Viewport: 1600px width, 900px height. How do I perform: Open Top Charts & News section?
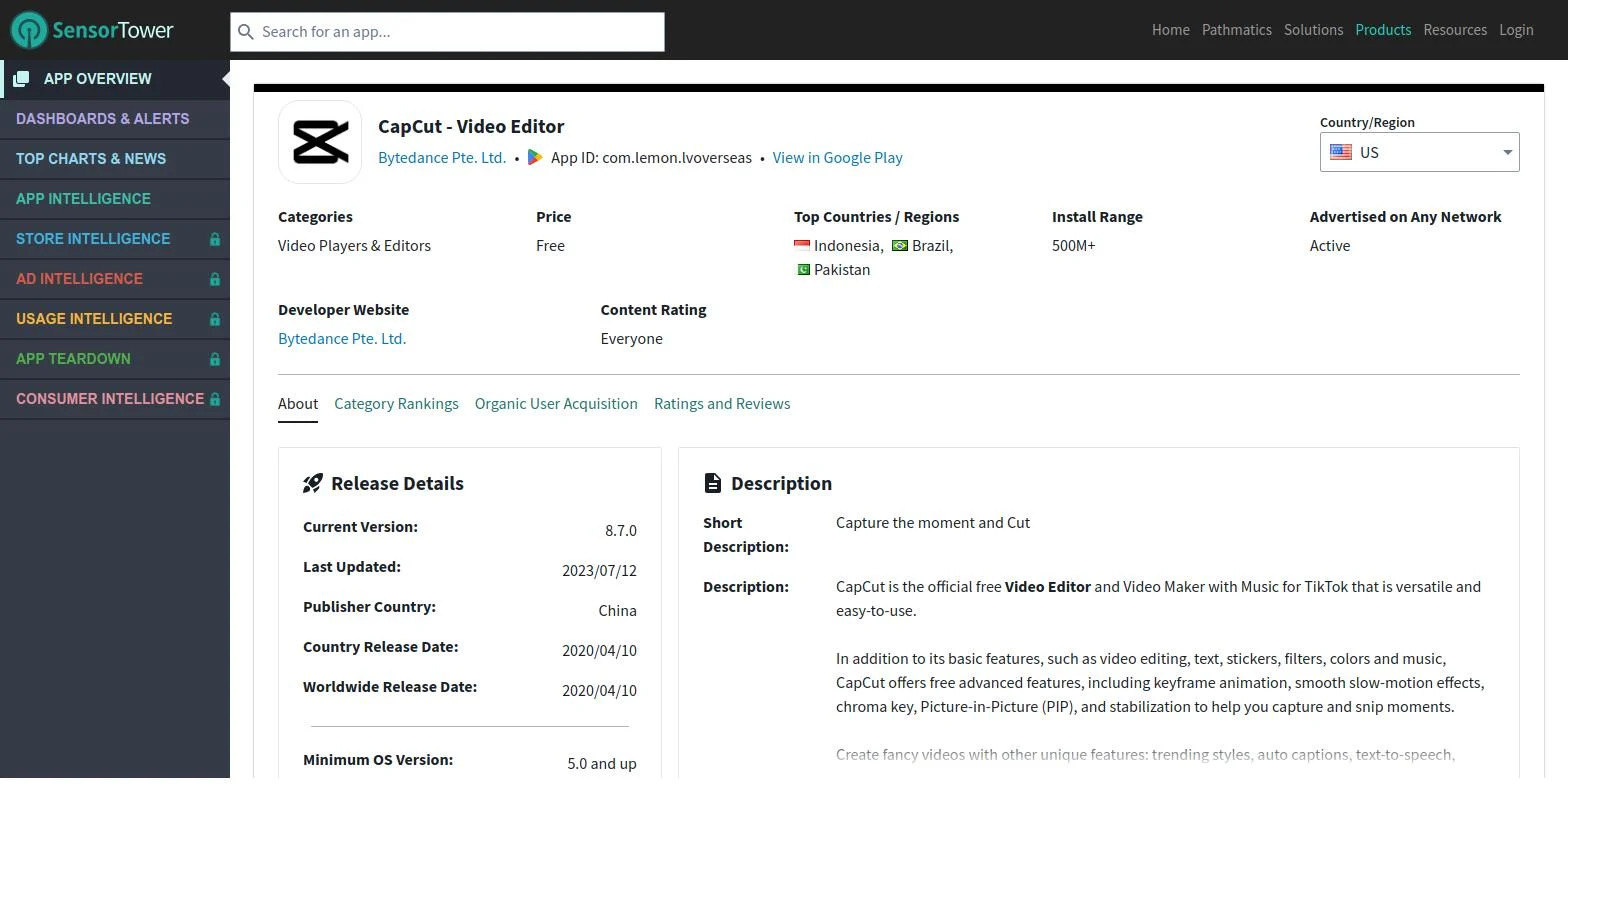click(91, 159)
